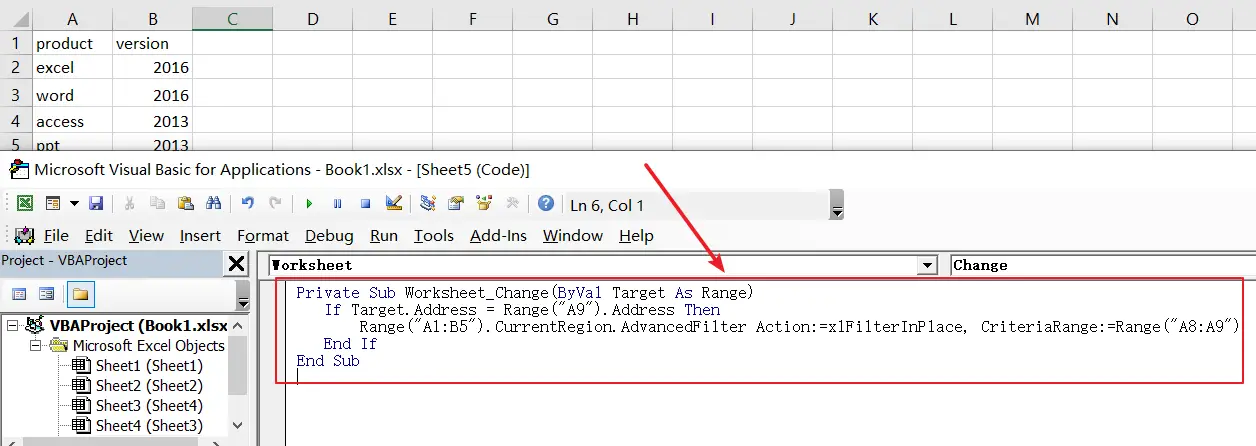
Task: Click the Undo arrow icon
Action: click(247, 203)
